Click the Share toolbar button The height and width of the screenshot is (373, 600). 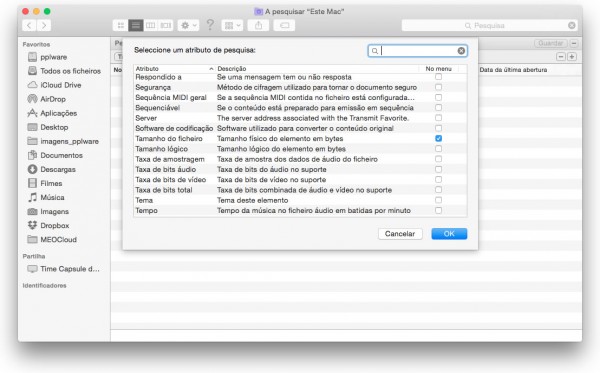click(259, 26)
